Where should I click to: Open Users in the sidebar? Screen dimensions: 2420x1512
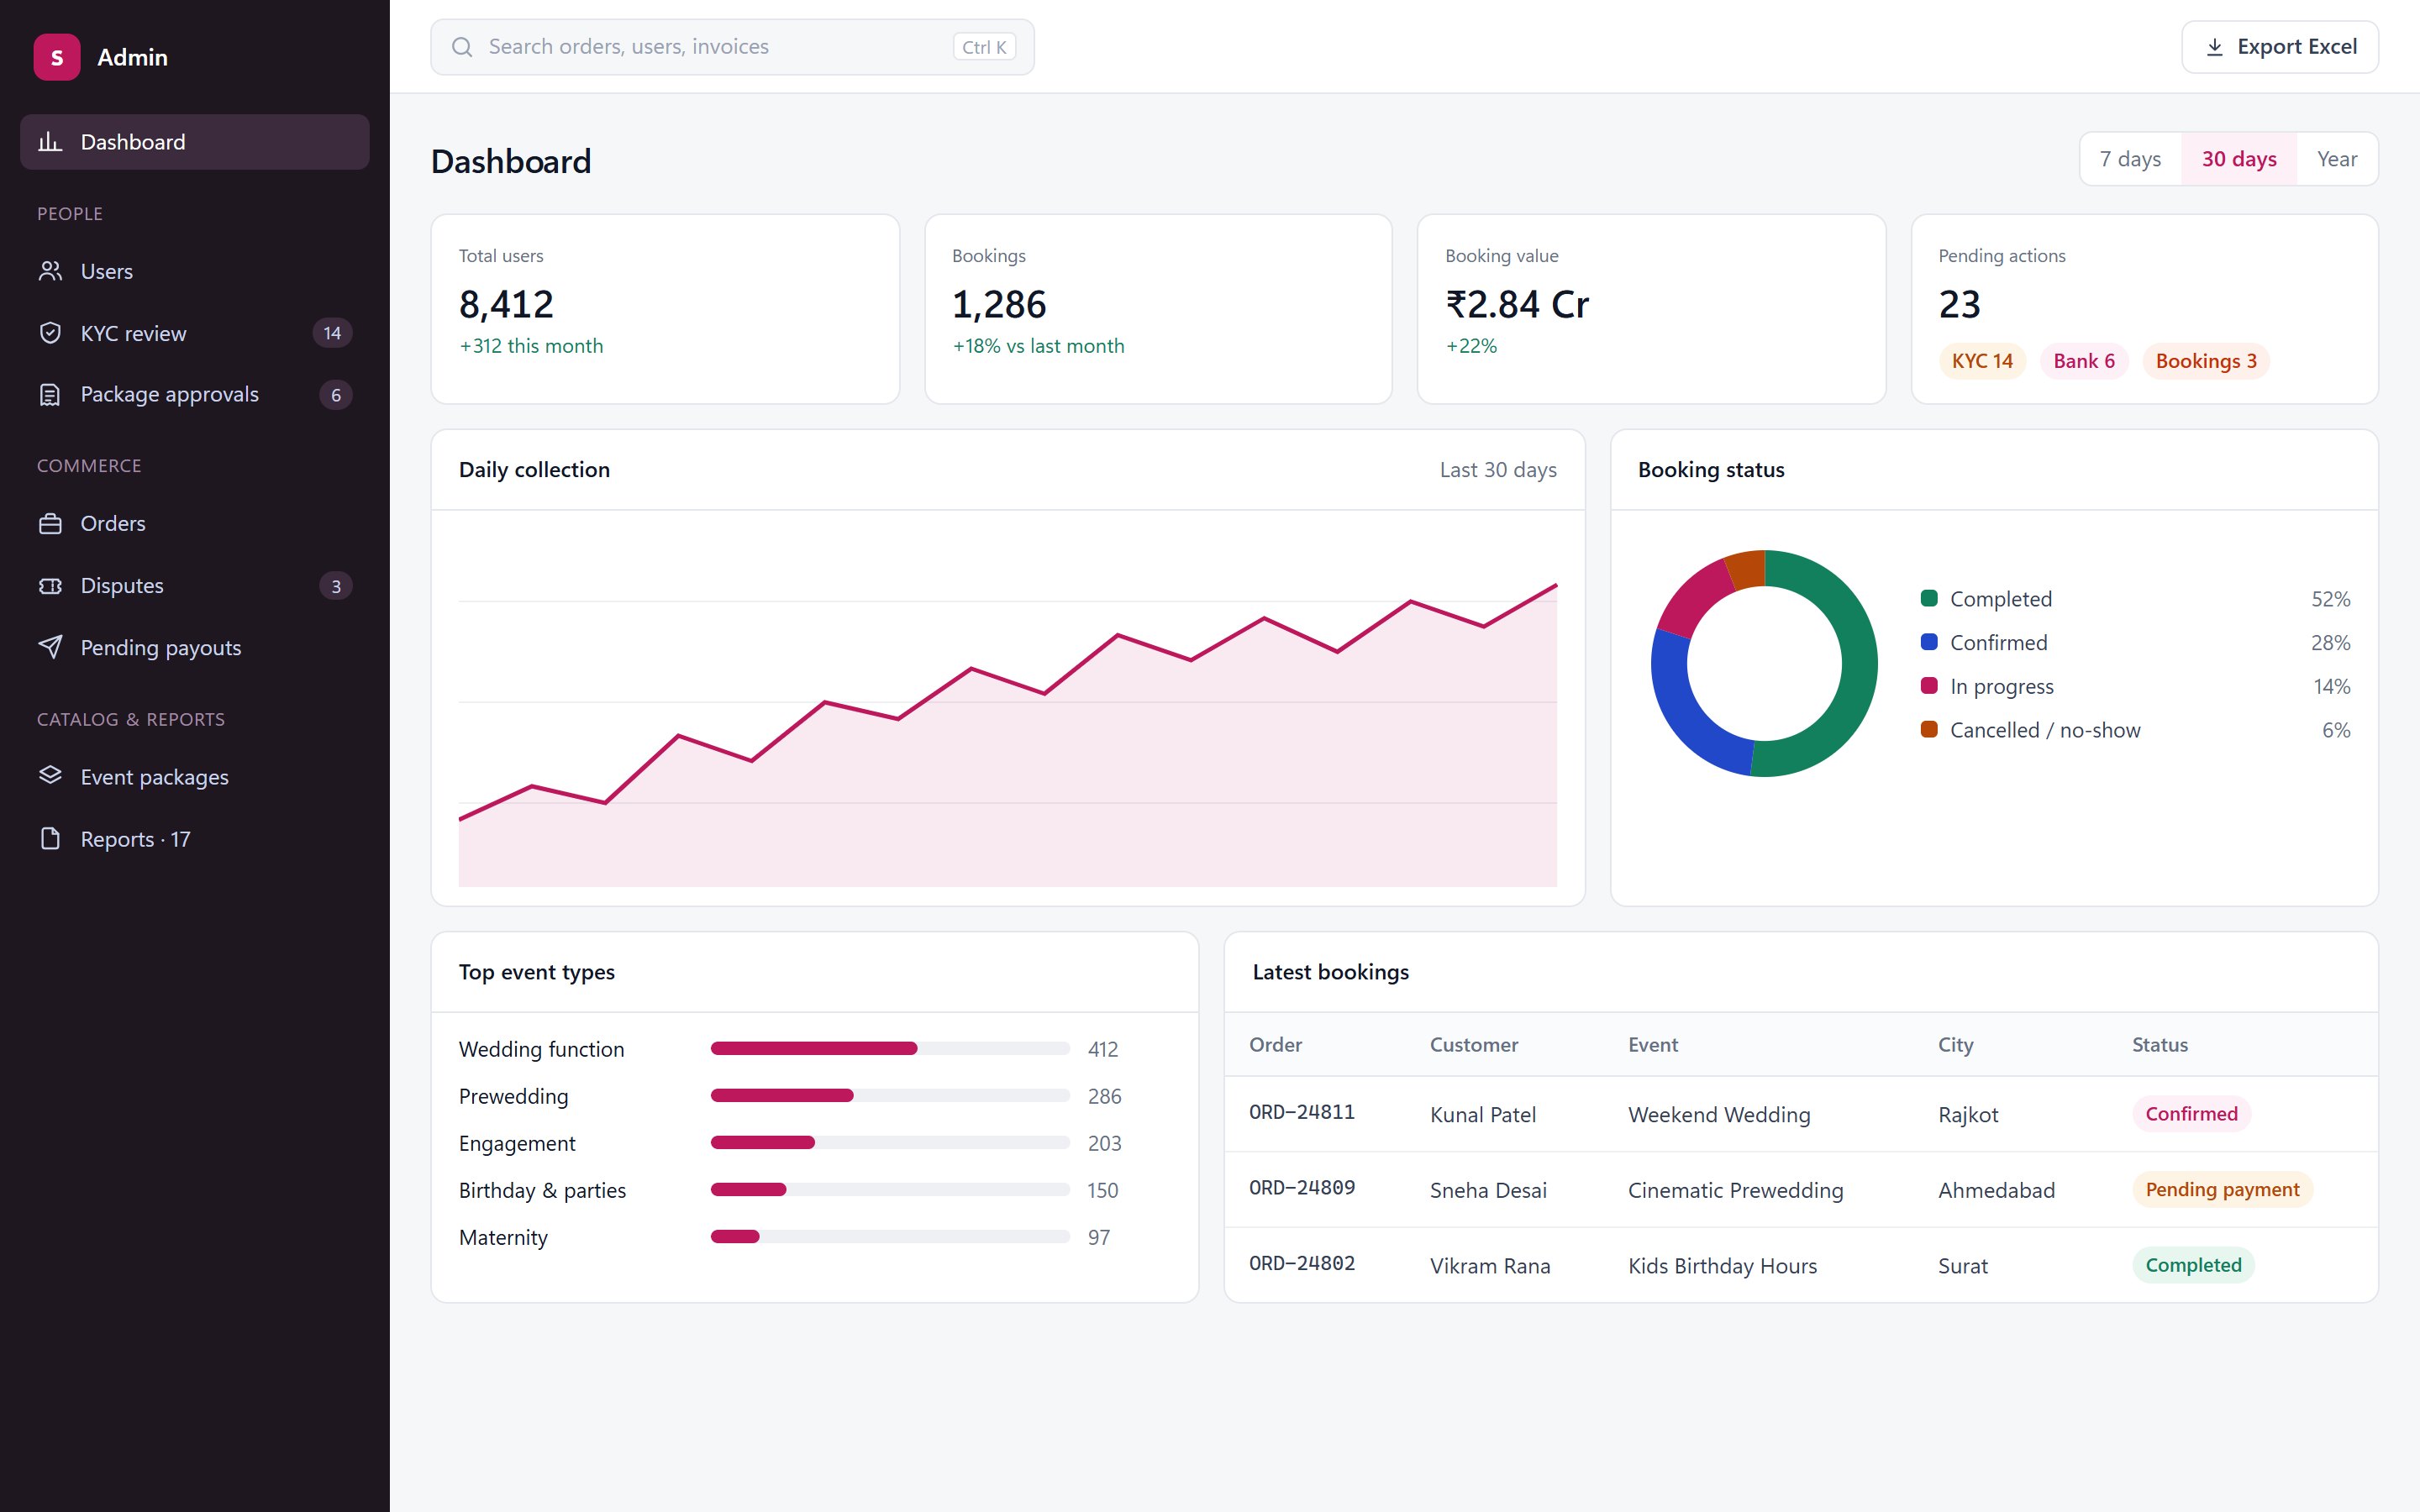pyautogui.click(x=195, y=271)
